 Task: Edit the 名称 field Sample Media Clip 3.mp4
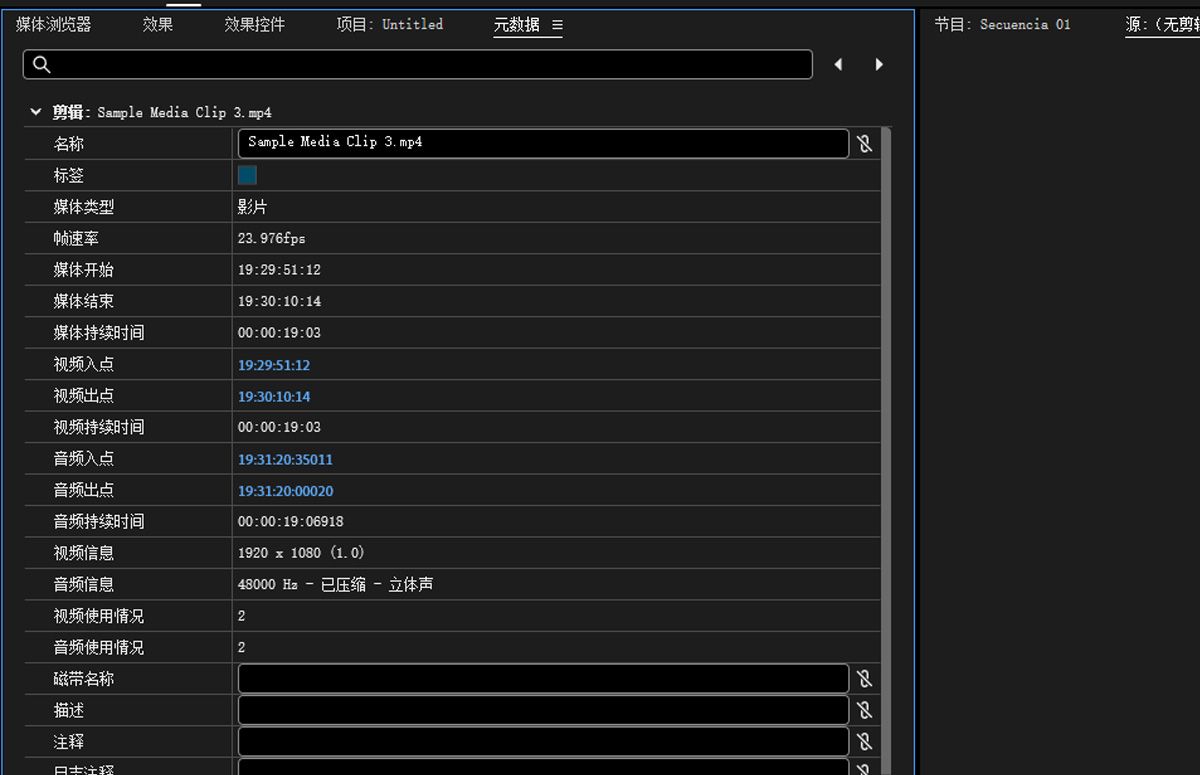543,143
